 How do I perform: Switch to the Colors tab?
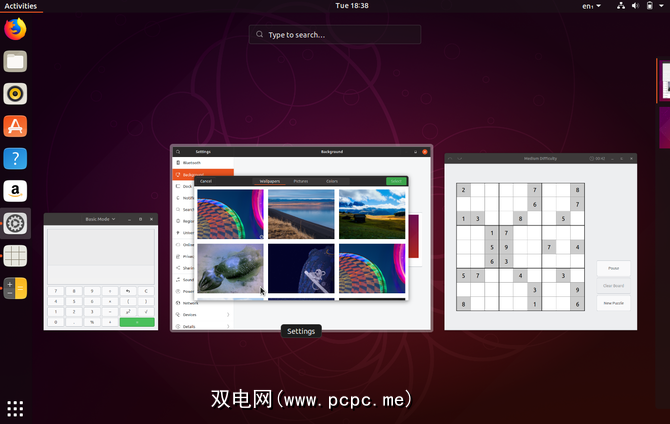pos(331,181)
